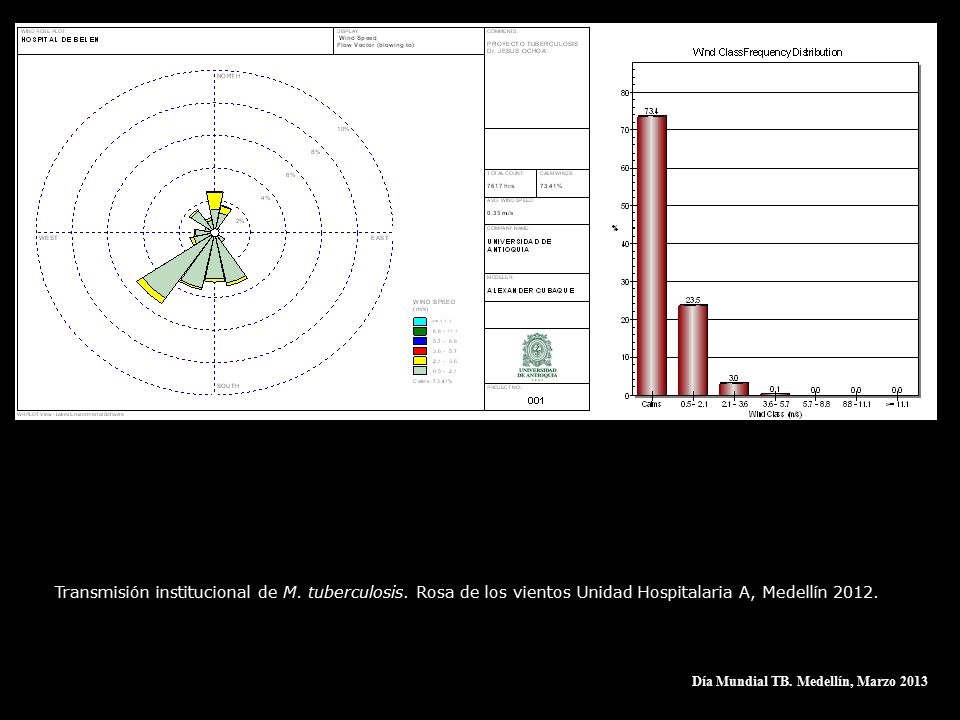Click the project number '001'

(535, 400)
